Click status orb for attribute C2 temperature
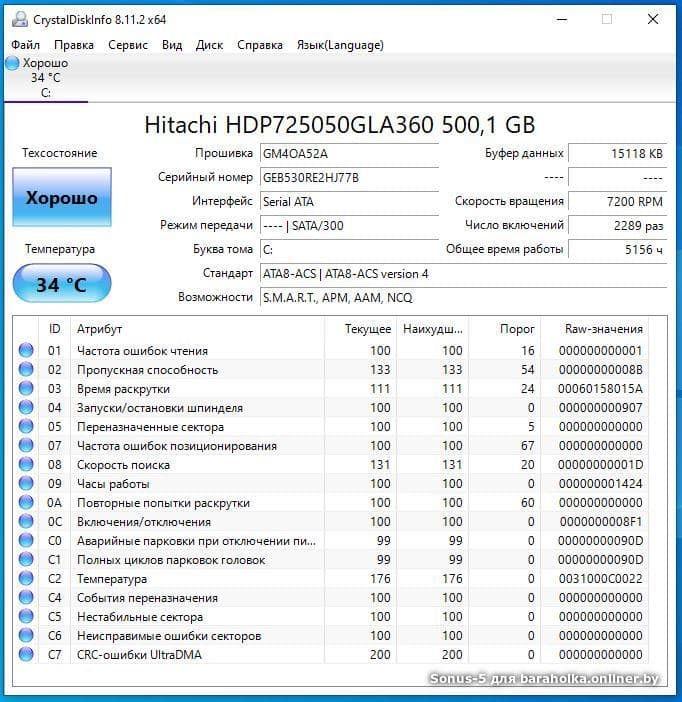The height and width of the screenshot is (702, 682). [26, 578]
